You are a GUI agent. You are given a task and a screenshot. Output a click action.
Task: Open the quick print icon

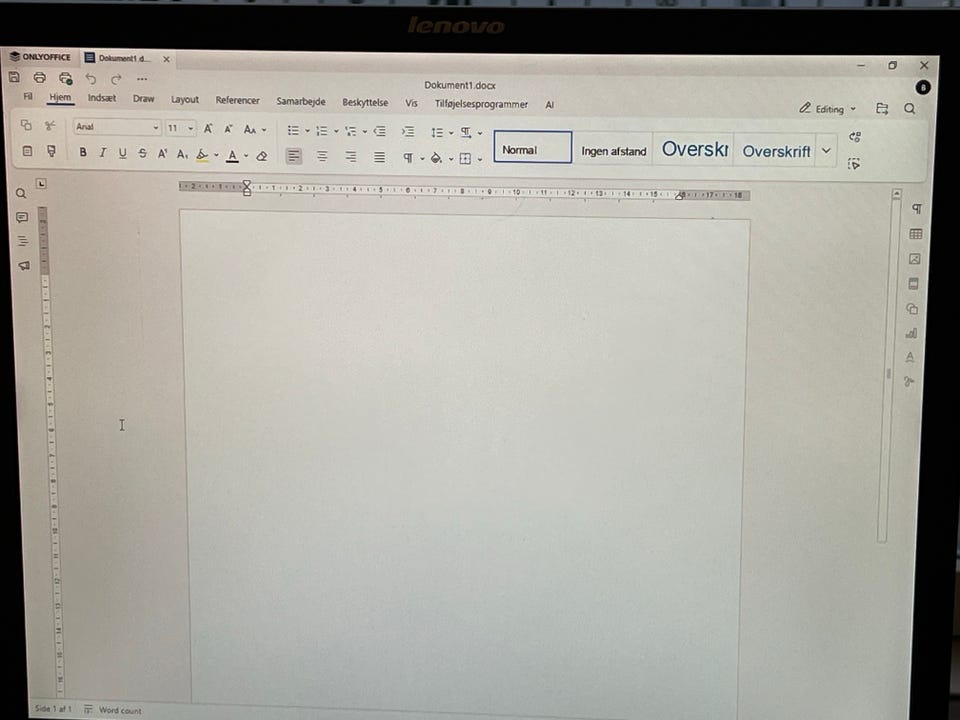pos(66,78)
